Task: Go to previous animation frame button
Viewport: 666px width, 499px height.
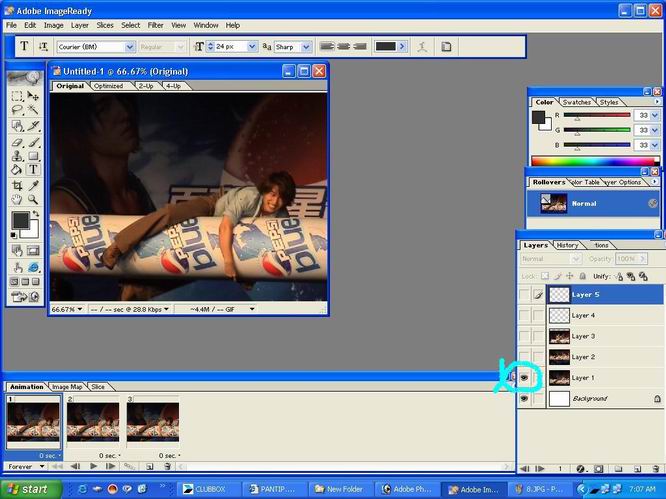Action: 75,466
